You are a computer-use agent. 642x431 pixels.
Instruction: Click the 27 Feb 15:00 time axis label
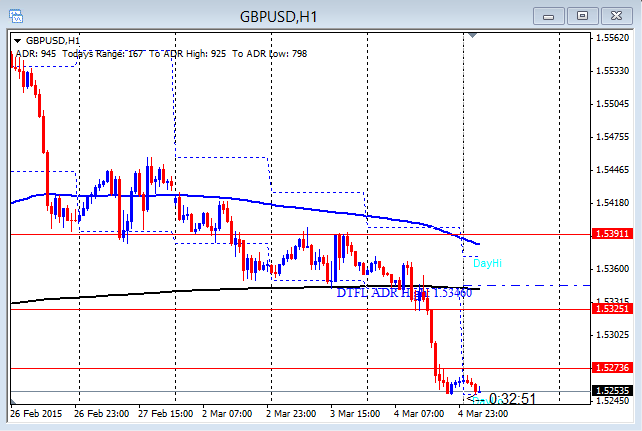165,414
